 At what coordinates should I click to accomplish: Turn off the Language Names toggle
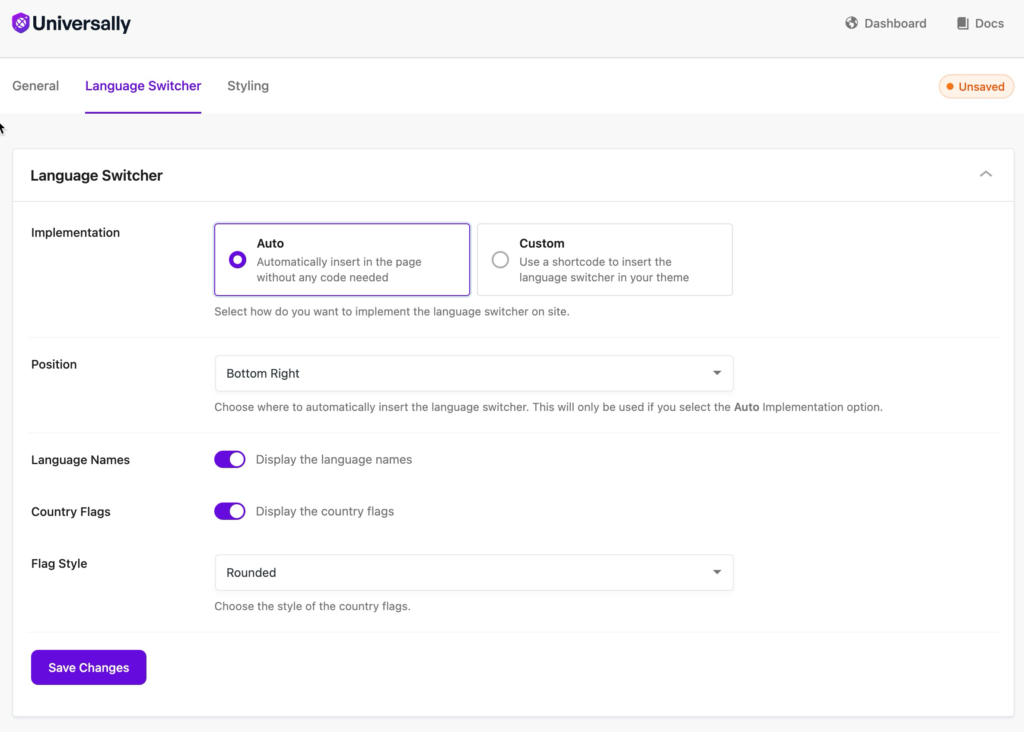[x=230, y=460]
